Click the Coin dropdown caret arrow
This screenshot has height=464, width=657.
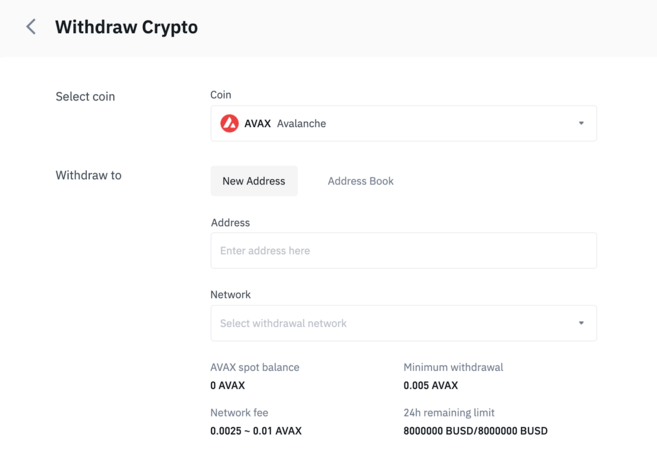click(581, 124)
